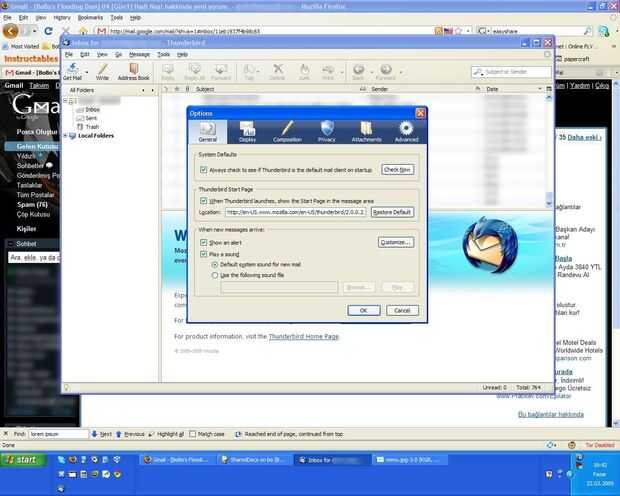Click Get Mail in Thunderbird toolbar

coord(73,71)
